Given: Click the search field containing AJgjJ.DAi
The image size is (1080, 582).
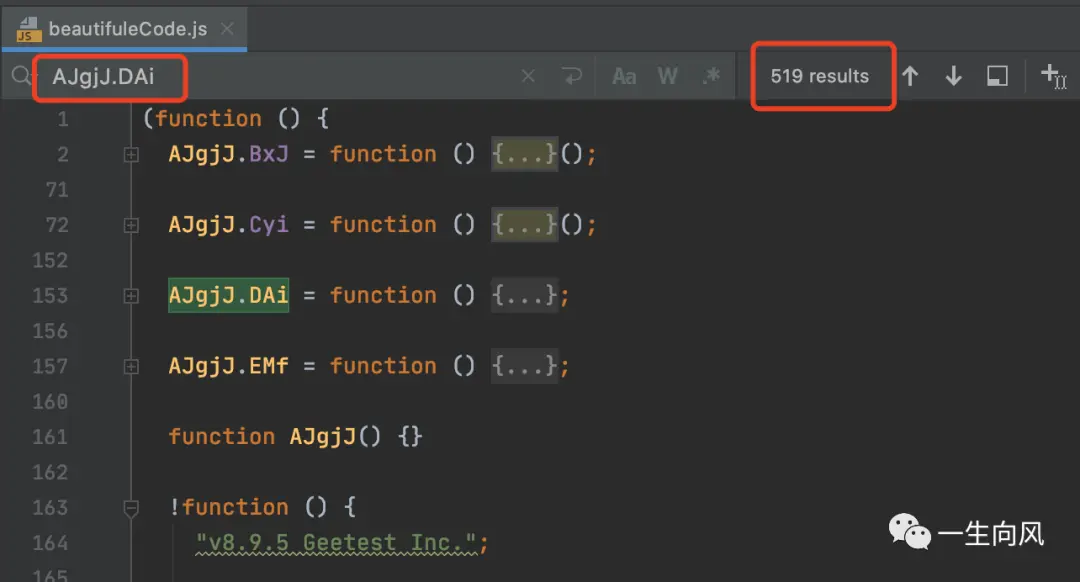Looking at the screenshot, I should pyautogui.click(x=276, y=76).
